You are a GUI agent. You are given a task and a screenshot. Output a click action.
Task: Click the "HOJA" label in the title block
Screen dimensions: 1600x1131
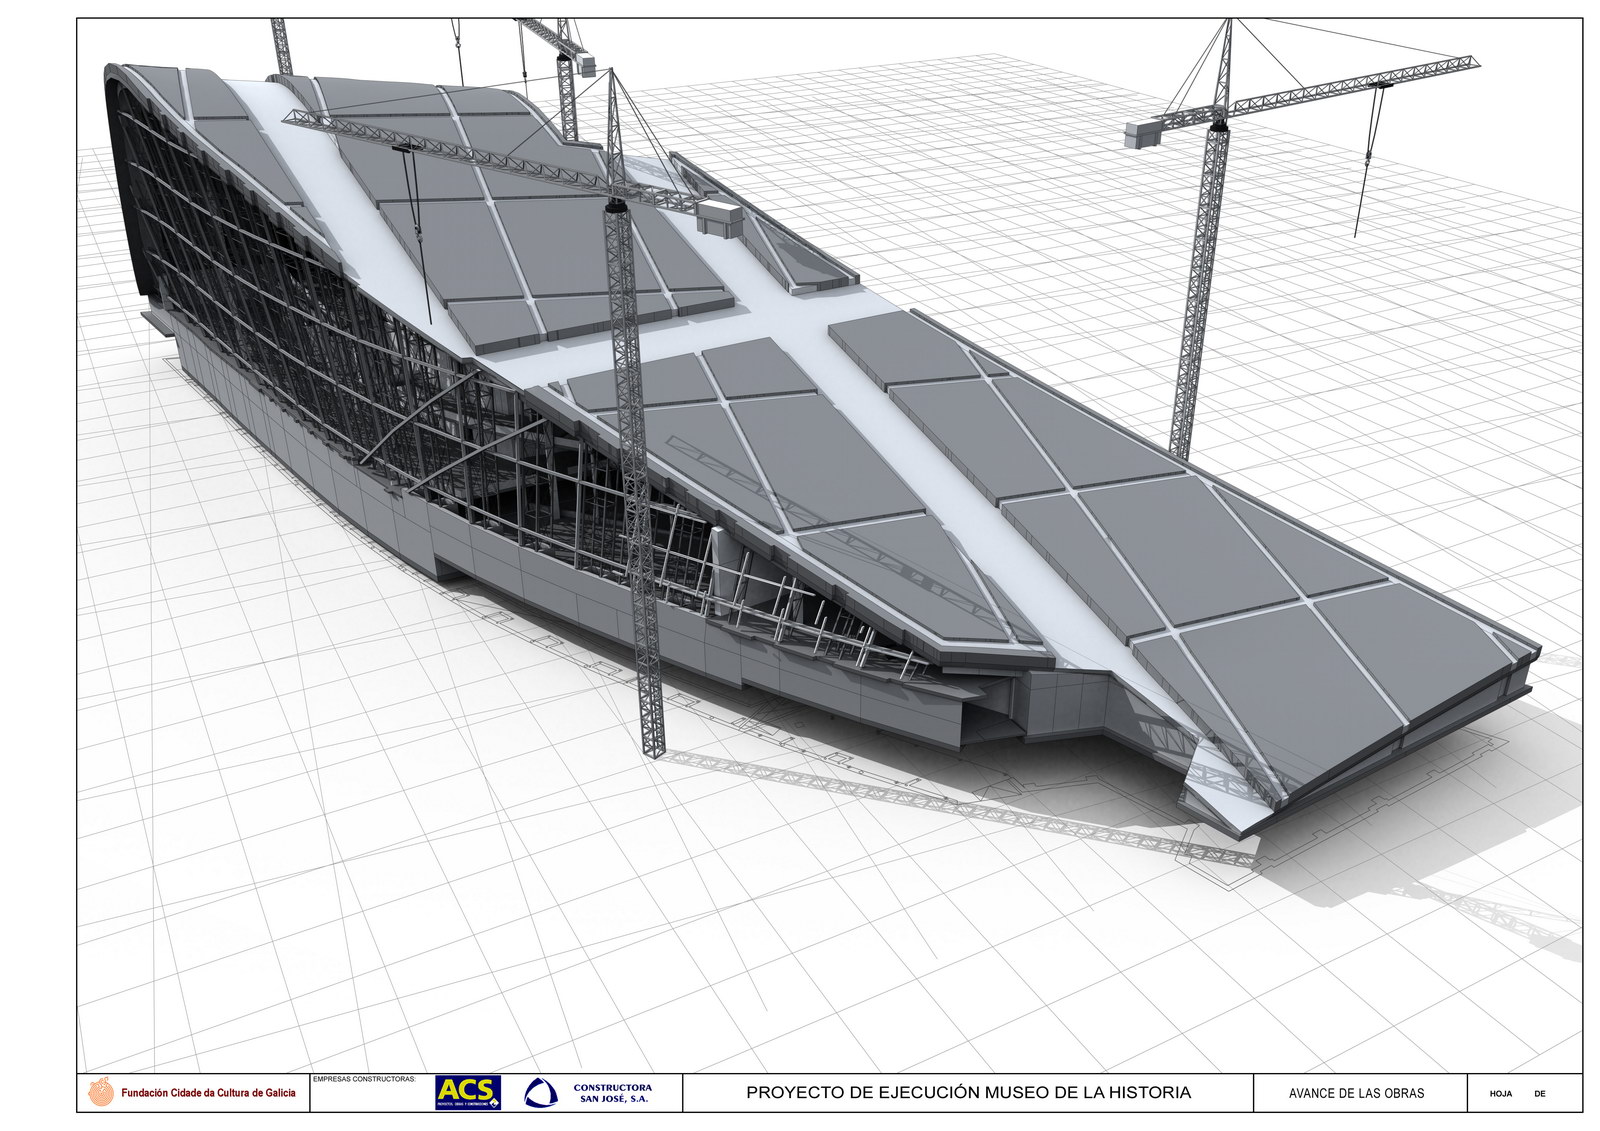click(1500, 1094)
